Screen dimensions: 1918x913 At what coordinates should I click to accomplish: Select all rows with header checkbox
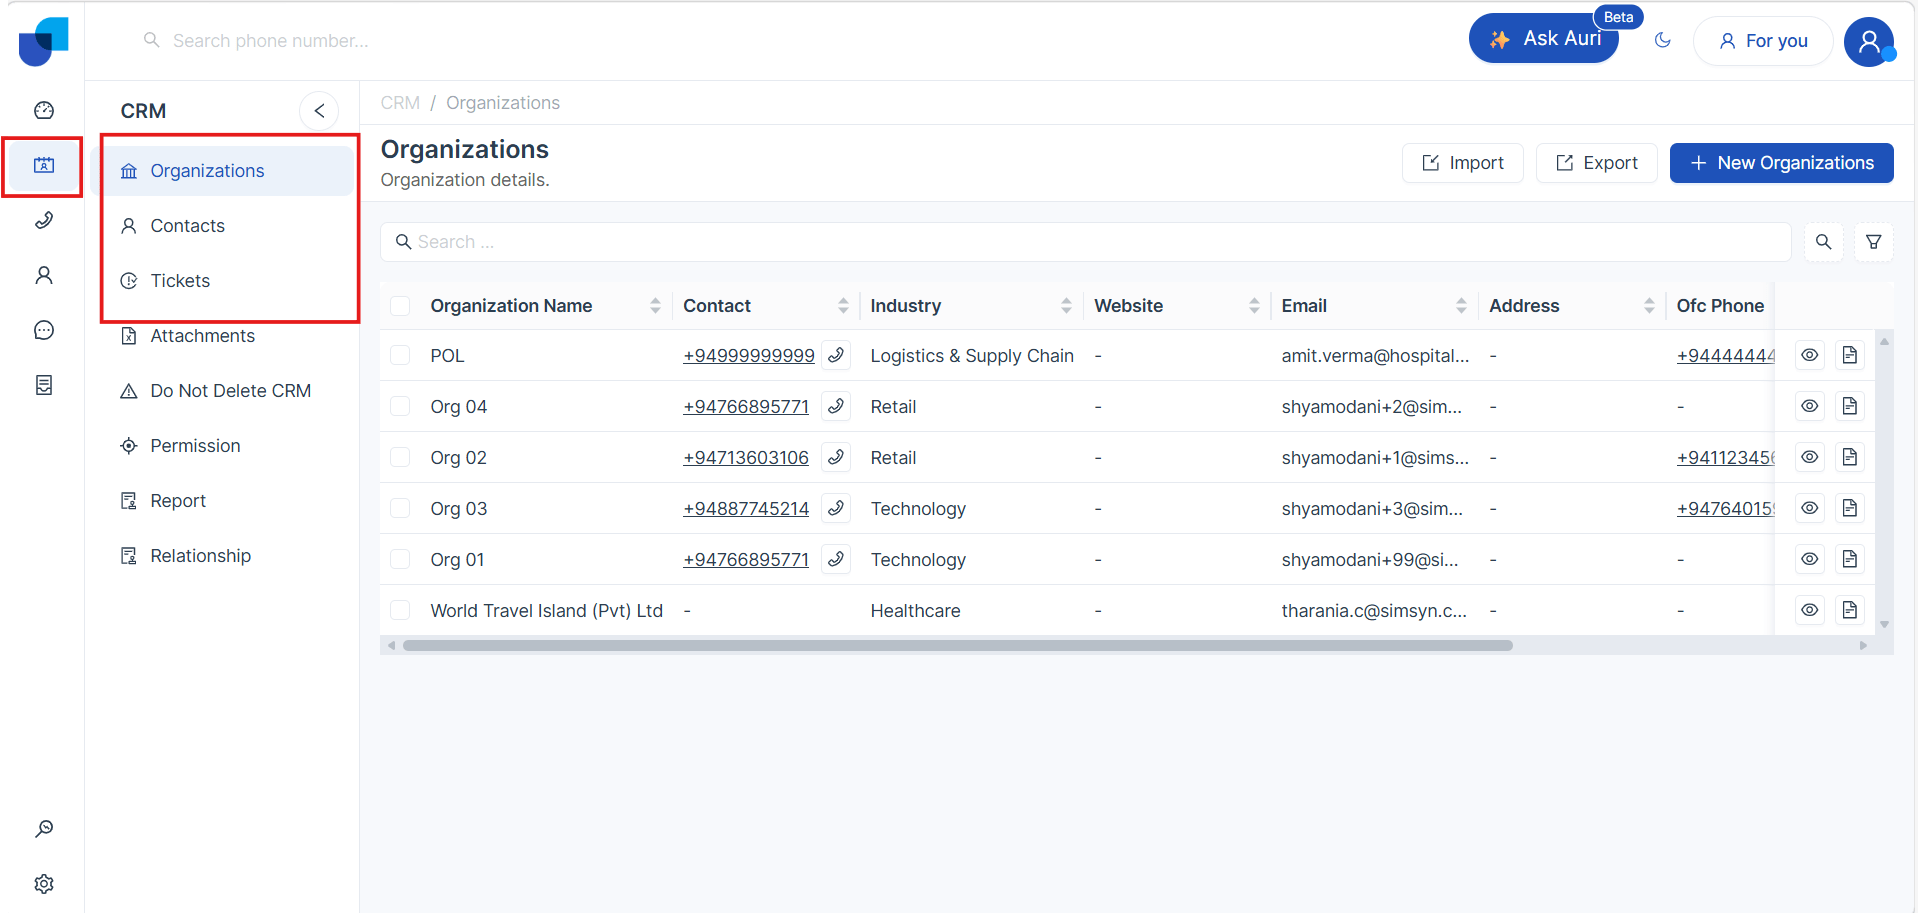tap(400, 306)
